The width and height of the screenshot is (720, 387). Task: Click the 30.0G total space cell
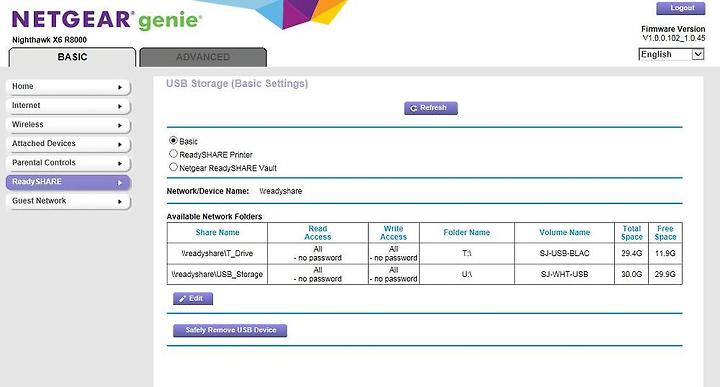click(x=631, y=275)
